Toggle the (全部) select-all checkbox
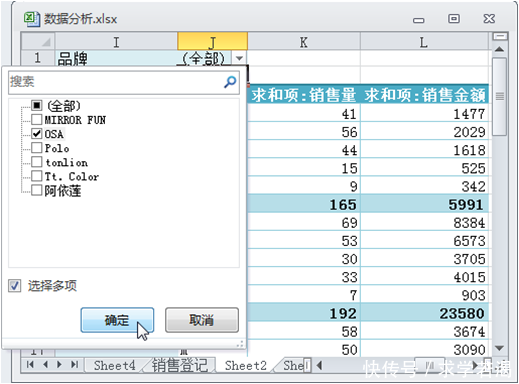This screenshot has width=519, height=384. 37,106
